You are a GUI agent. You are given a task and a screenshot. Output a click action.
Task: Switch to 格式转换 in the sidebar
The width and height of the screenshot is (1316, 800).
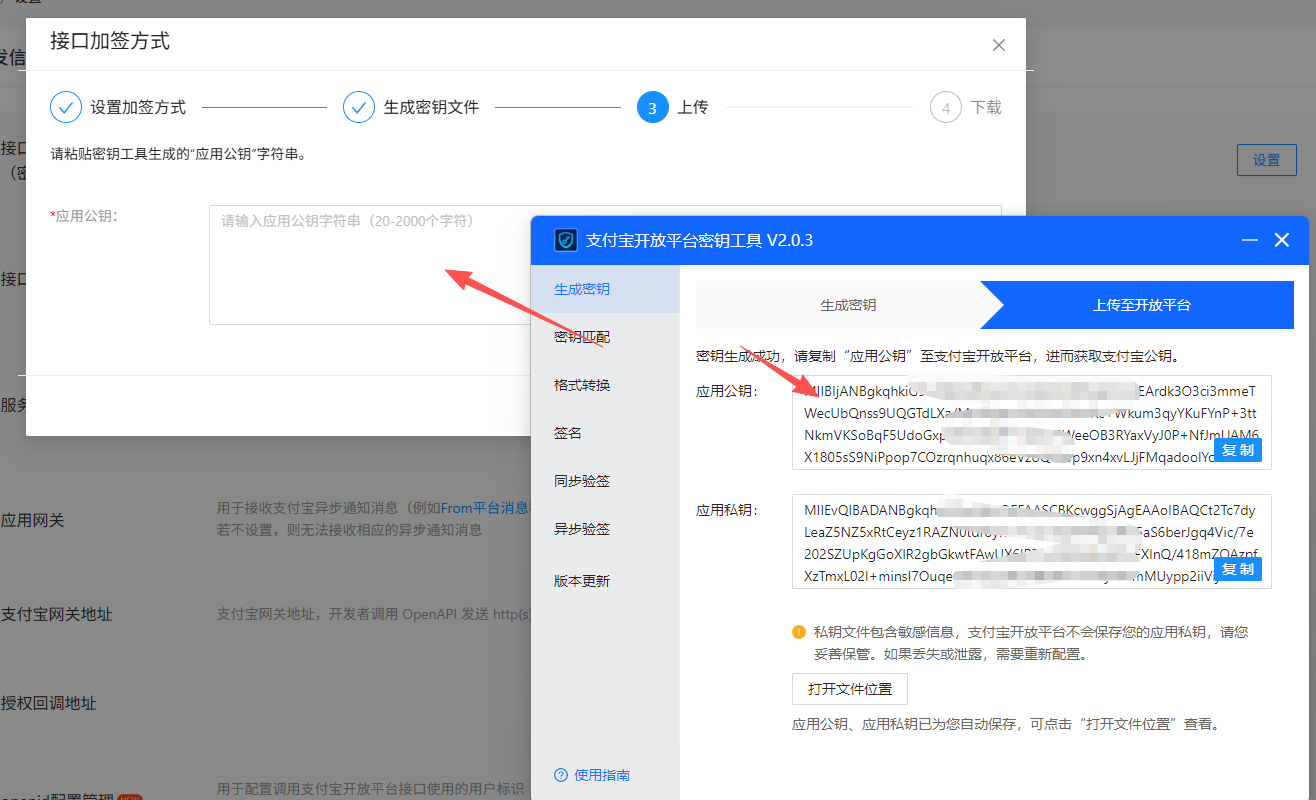click(x=582, y=385)
